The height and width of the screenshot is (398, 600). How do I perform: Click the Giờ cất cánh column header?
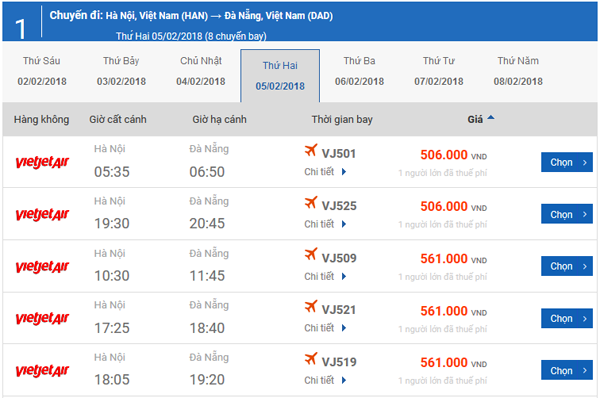click(118, 119)
